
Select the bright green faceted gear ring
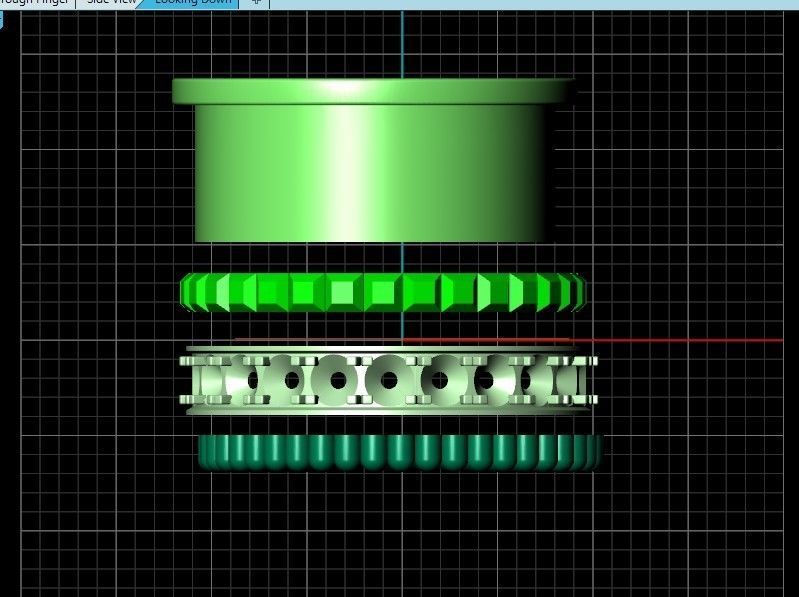click(x=383, y=292)
